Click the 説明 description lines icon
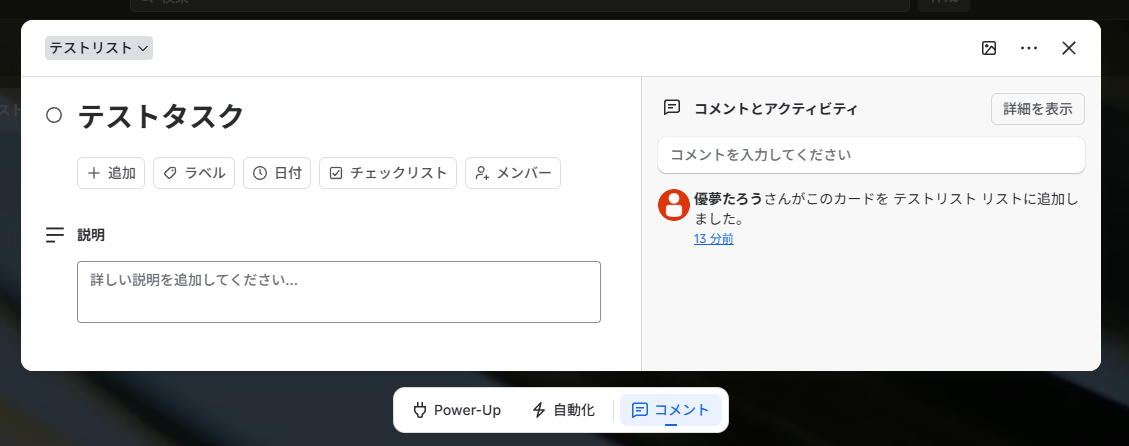Screen dimensions: 1129x446 [x=55, y=235]
